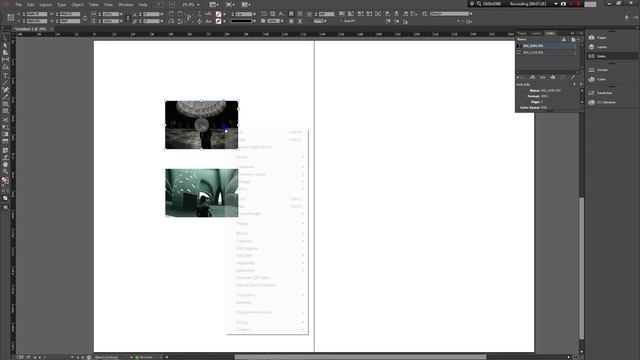Select the Selection tool in the tools panel
The height and width of the screenshot is (360, 640).
tap(5, 39)
